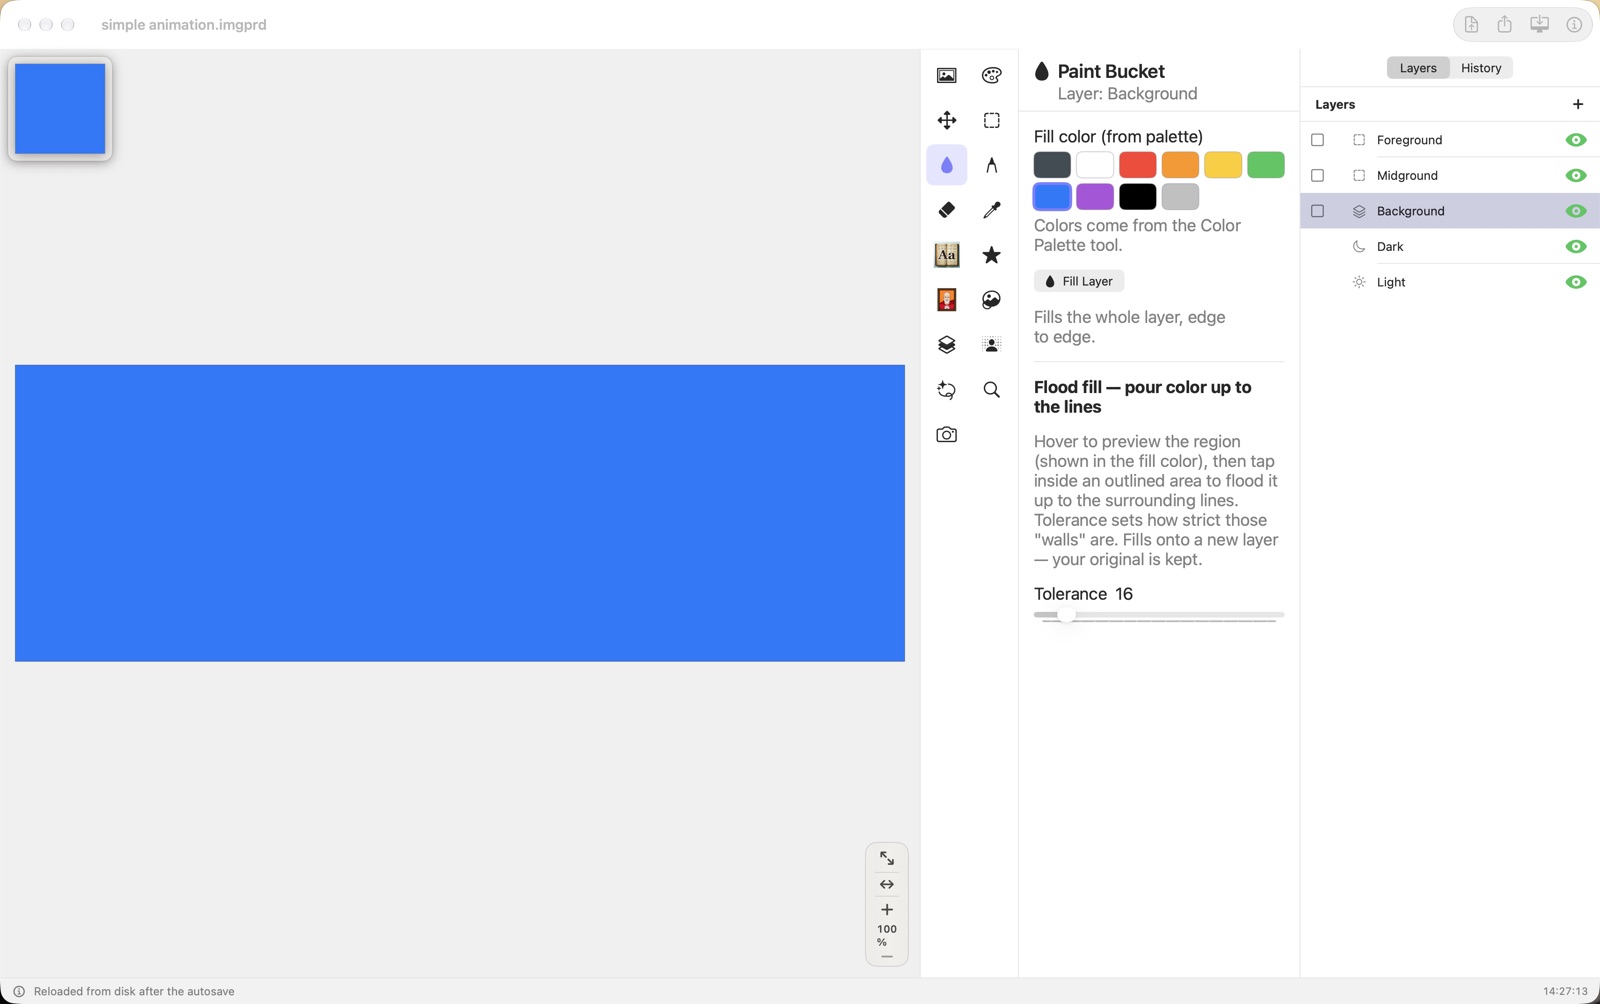The image size is (1600, 1004).
Task: Check the Midground layer checkbox
Action: 1317,176
